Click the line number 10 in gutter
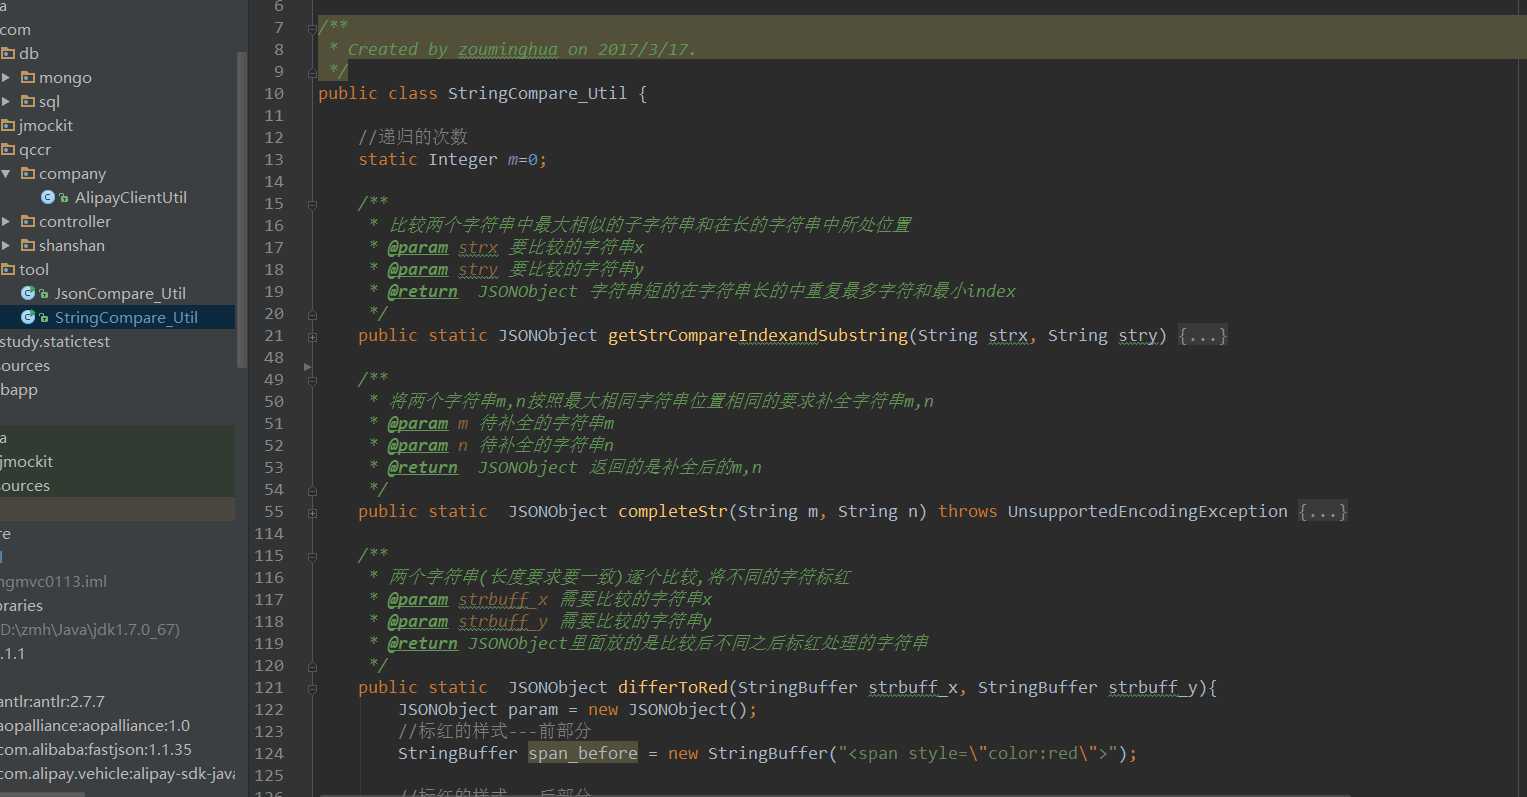The width and height of the screenshot is (1527, 797). coord(274,93)
